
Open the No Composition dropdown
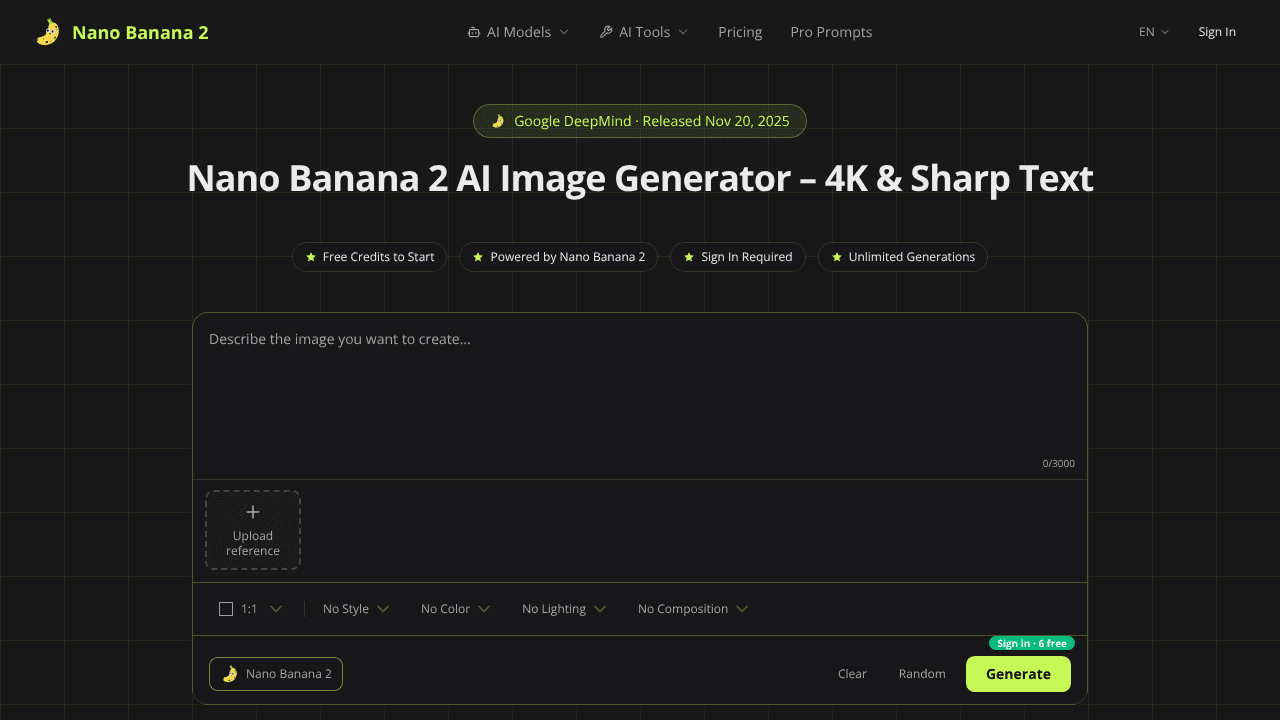[693, 609]
